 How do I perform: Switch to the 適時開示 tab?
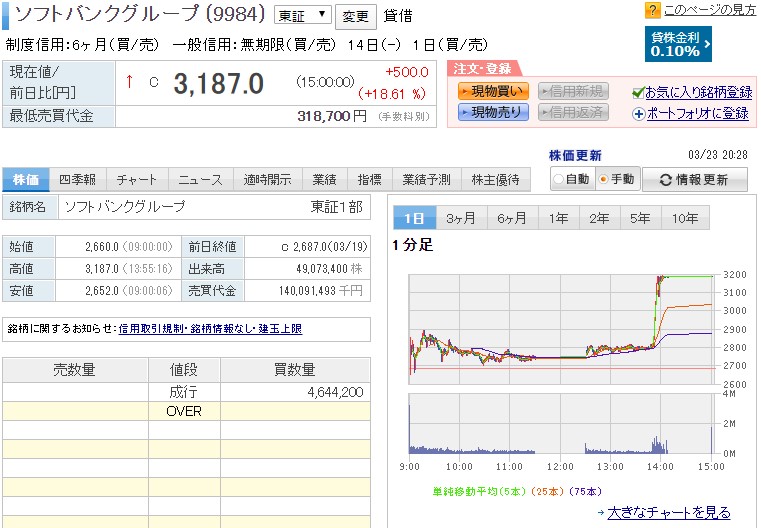(x=267, y=180)
